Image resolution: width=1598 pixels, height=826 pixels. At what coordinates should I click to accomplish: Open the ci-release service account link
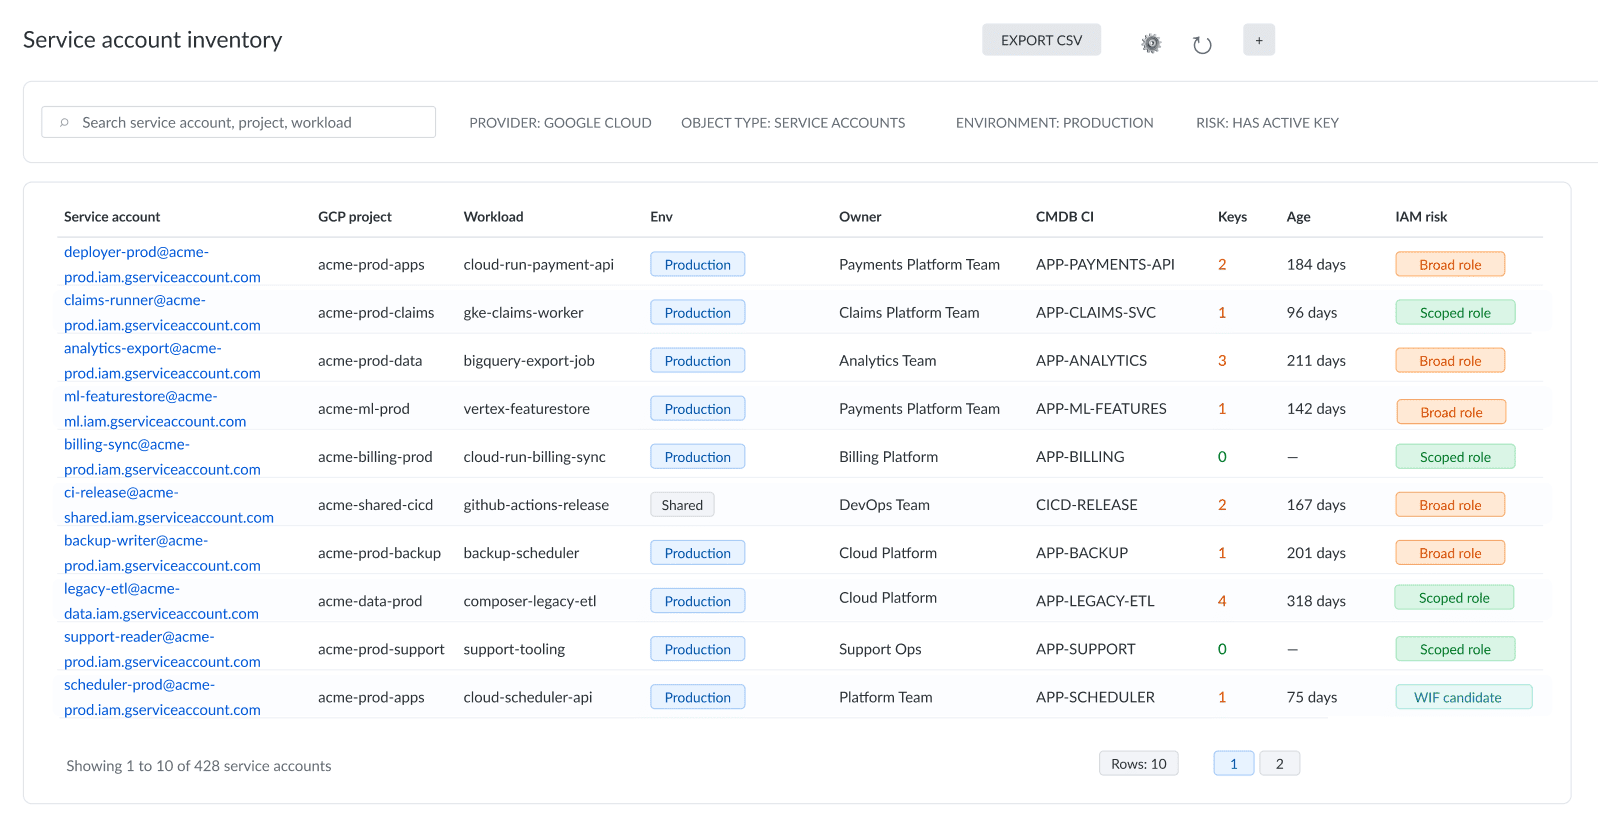click(x=169, y=504)
